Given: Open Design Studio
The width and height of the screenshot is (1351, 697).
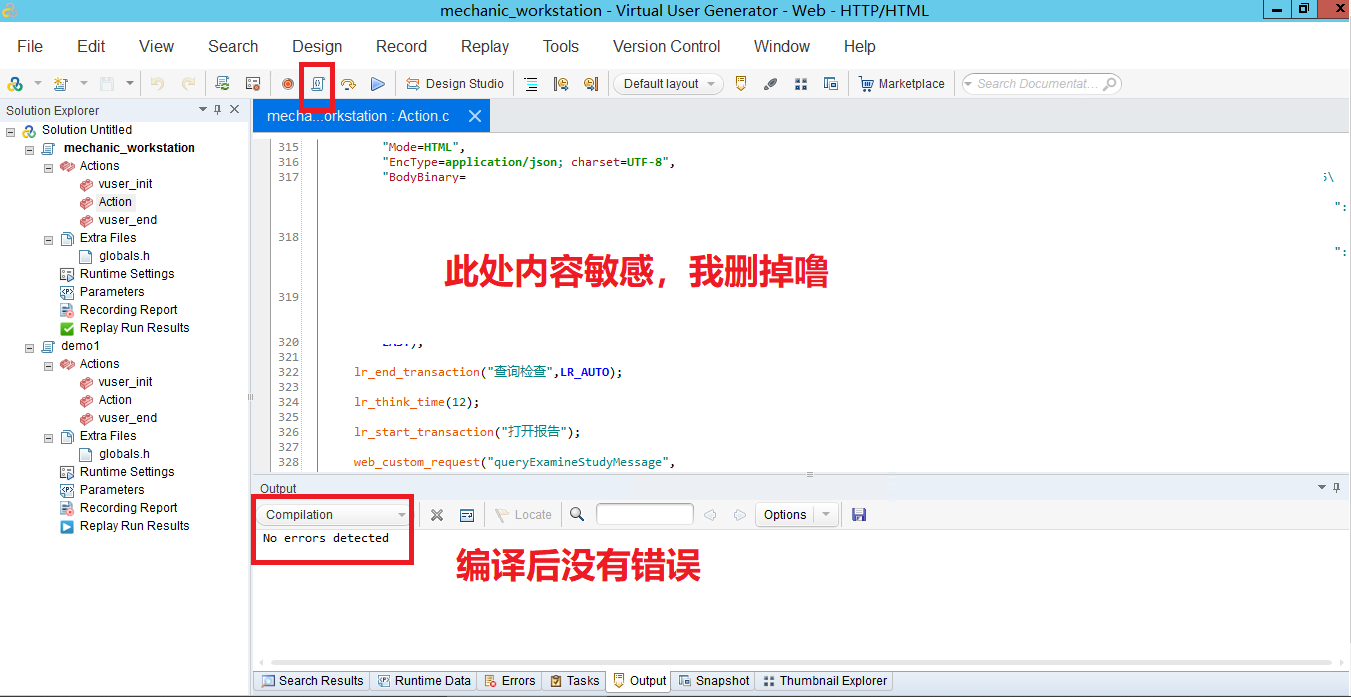Looking at the screenshot, I should point(454,84).
